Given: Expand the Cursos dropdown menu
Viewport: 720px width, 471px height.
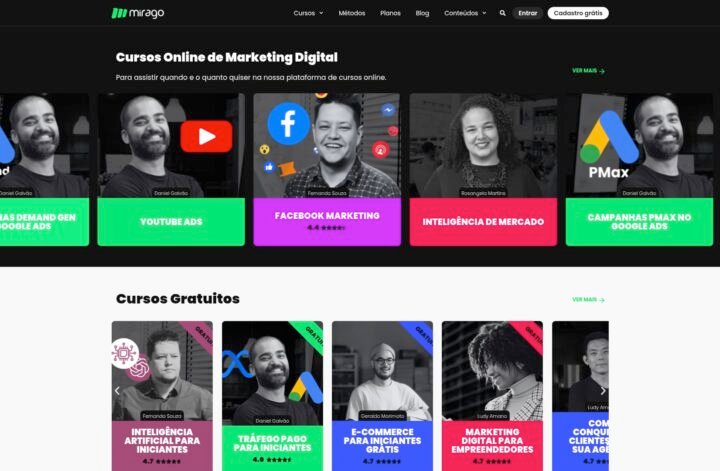Looking at the screenshot, I should pyautogui.click(x=308, y=13).
